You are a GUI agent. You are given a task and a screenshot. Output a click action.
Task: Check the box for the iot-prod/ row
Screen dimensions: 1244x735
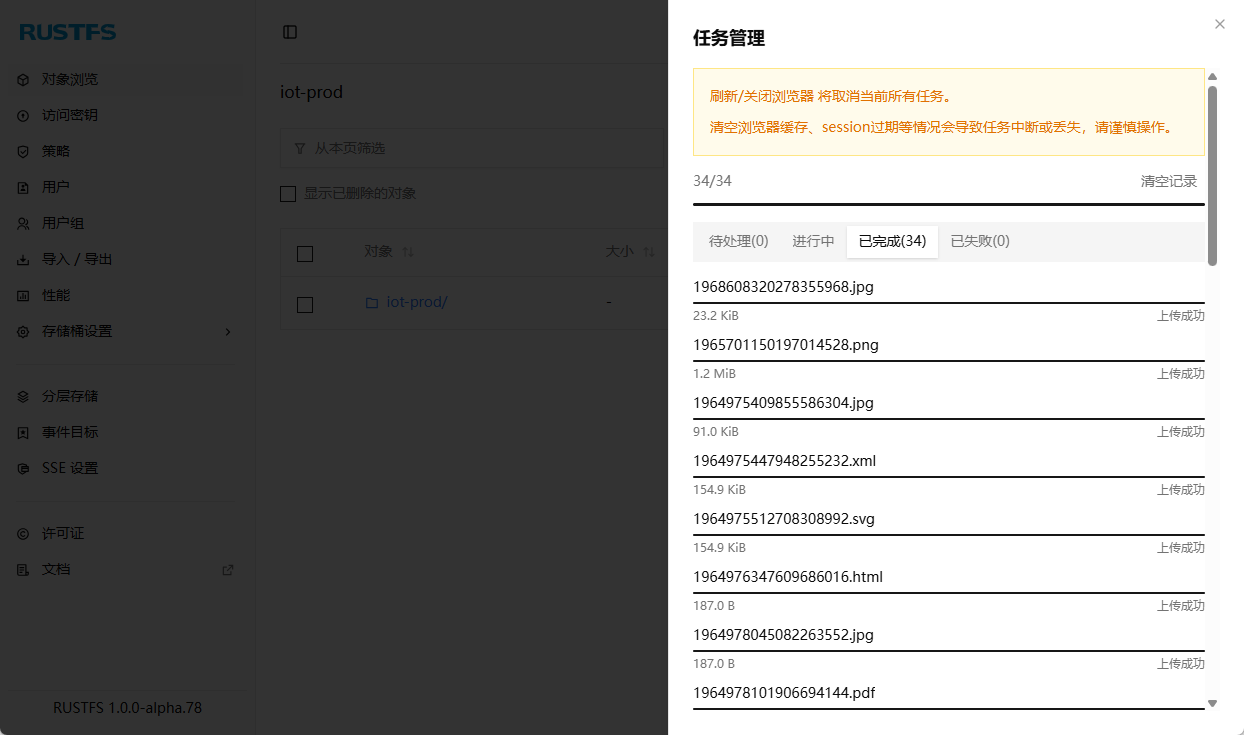[x=305, y=304]
